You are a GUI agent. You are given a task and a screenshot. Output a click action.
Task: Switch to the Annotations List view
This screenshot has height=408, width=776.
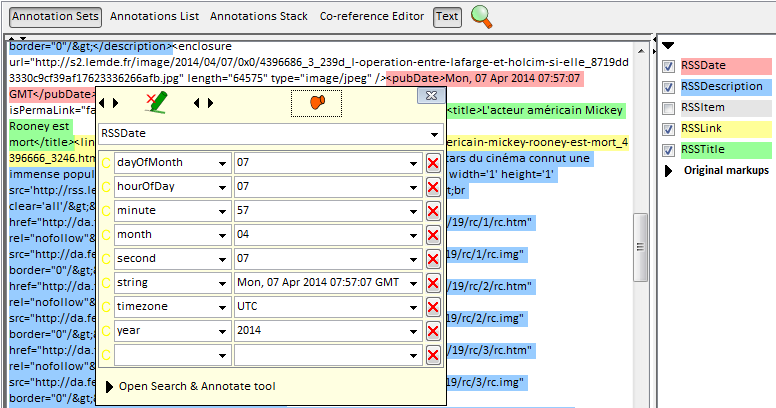[x=154, y=17]
